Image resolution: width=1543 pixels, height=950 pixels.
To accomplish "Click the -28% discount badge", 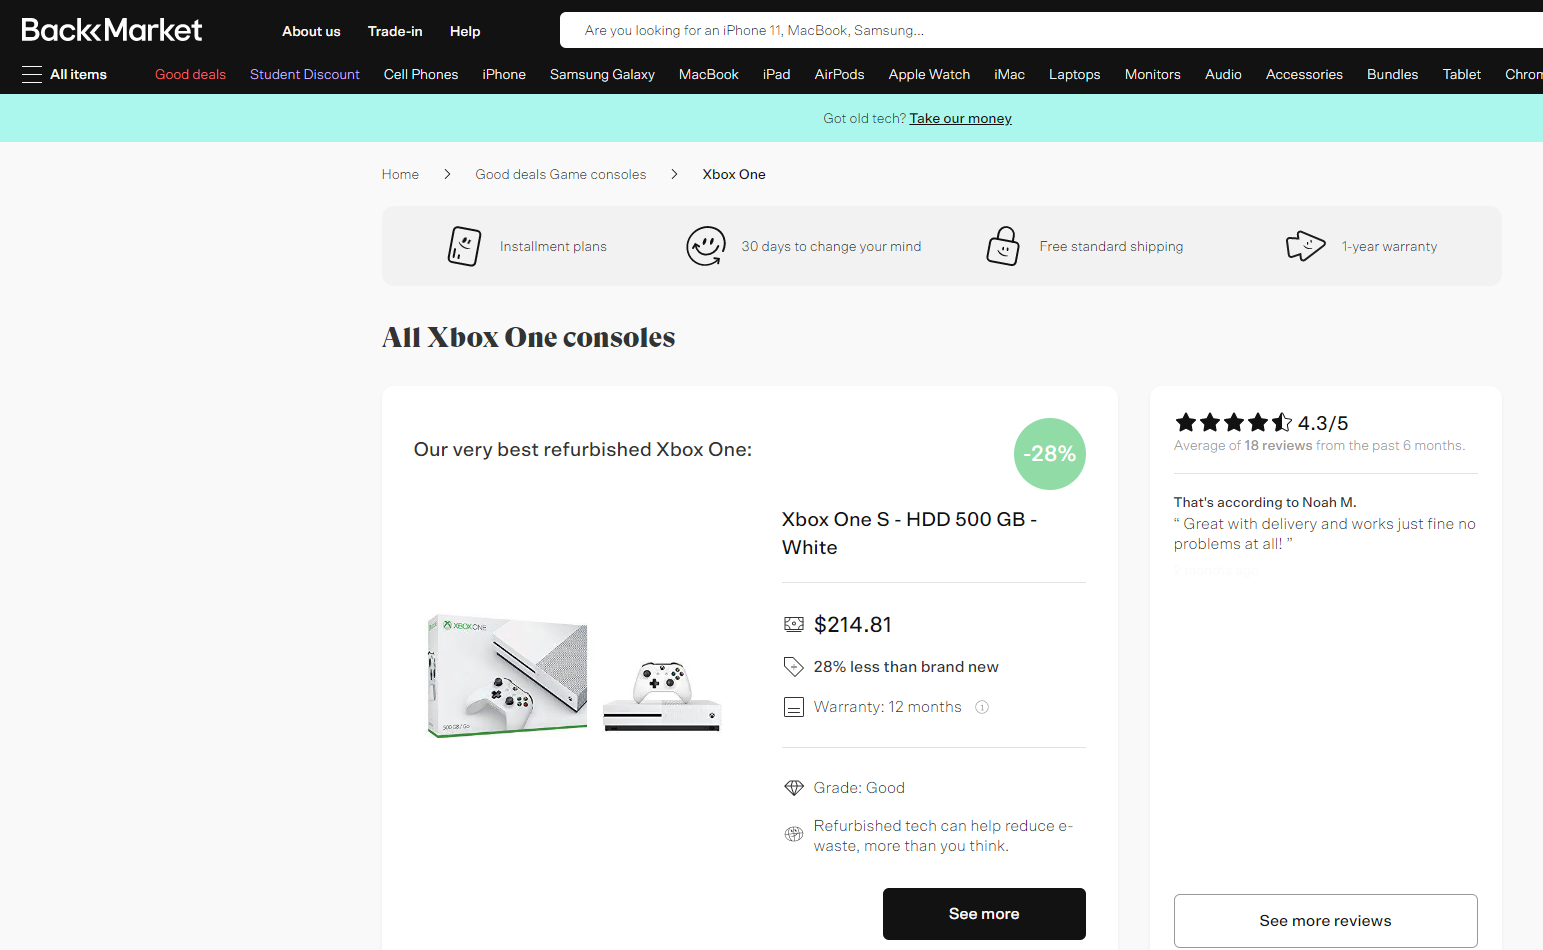I will 1050,454.
